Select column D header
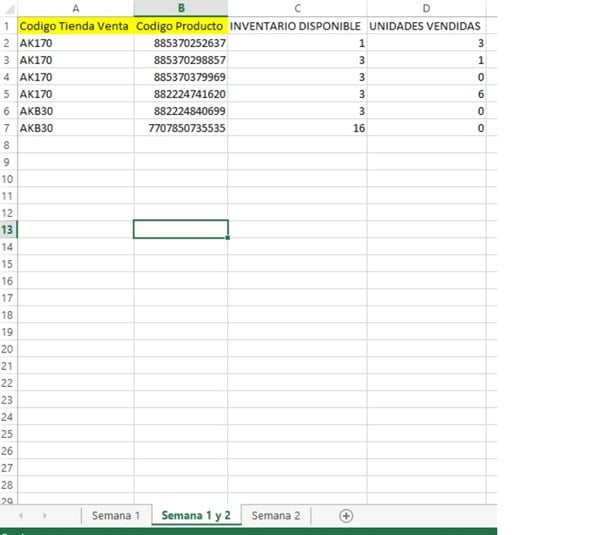The image size is (600, 535). [426, 8]
